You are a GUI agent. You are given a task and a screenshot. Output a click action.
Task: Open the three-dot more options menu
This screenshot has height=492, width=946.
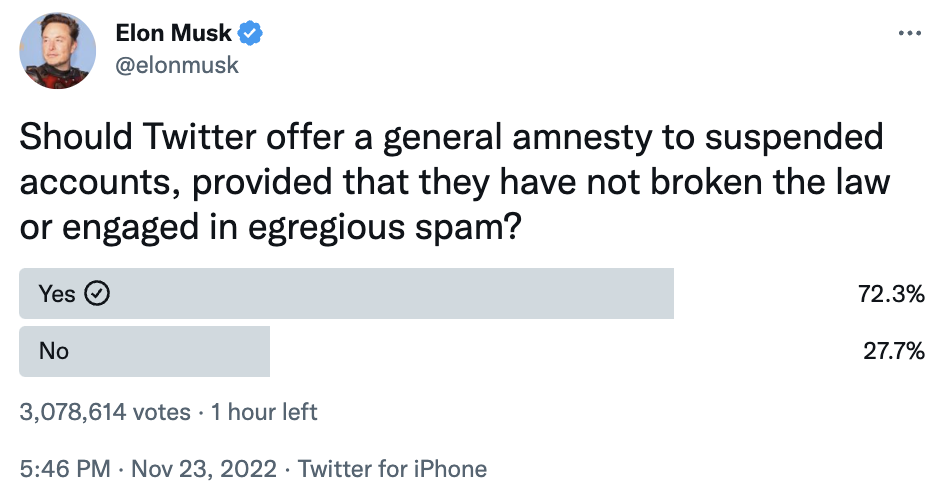tap(910, 33)
